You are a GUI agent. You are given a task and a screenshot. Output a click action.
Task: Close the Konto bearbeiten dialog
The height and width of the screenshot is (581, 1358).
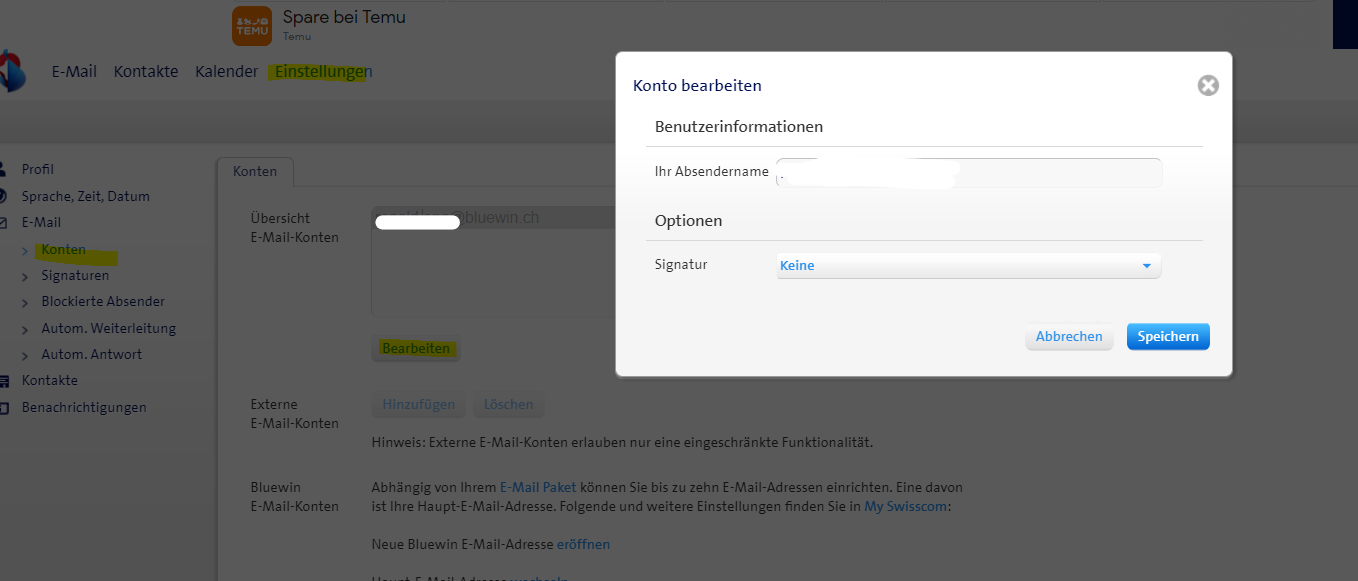point(1208,86)
